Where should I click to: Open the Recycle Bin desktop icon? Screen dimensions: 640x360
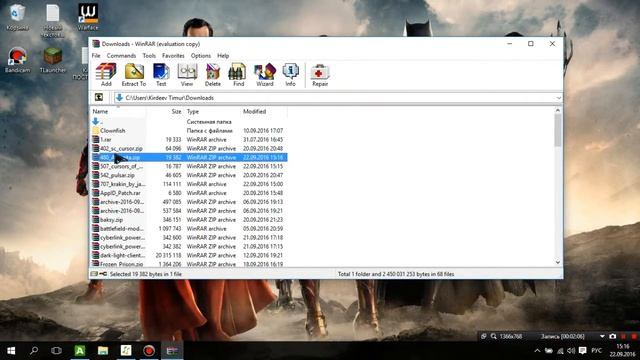coord(17,17)
